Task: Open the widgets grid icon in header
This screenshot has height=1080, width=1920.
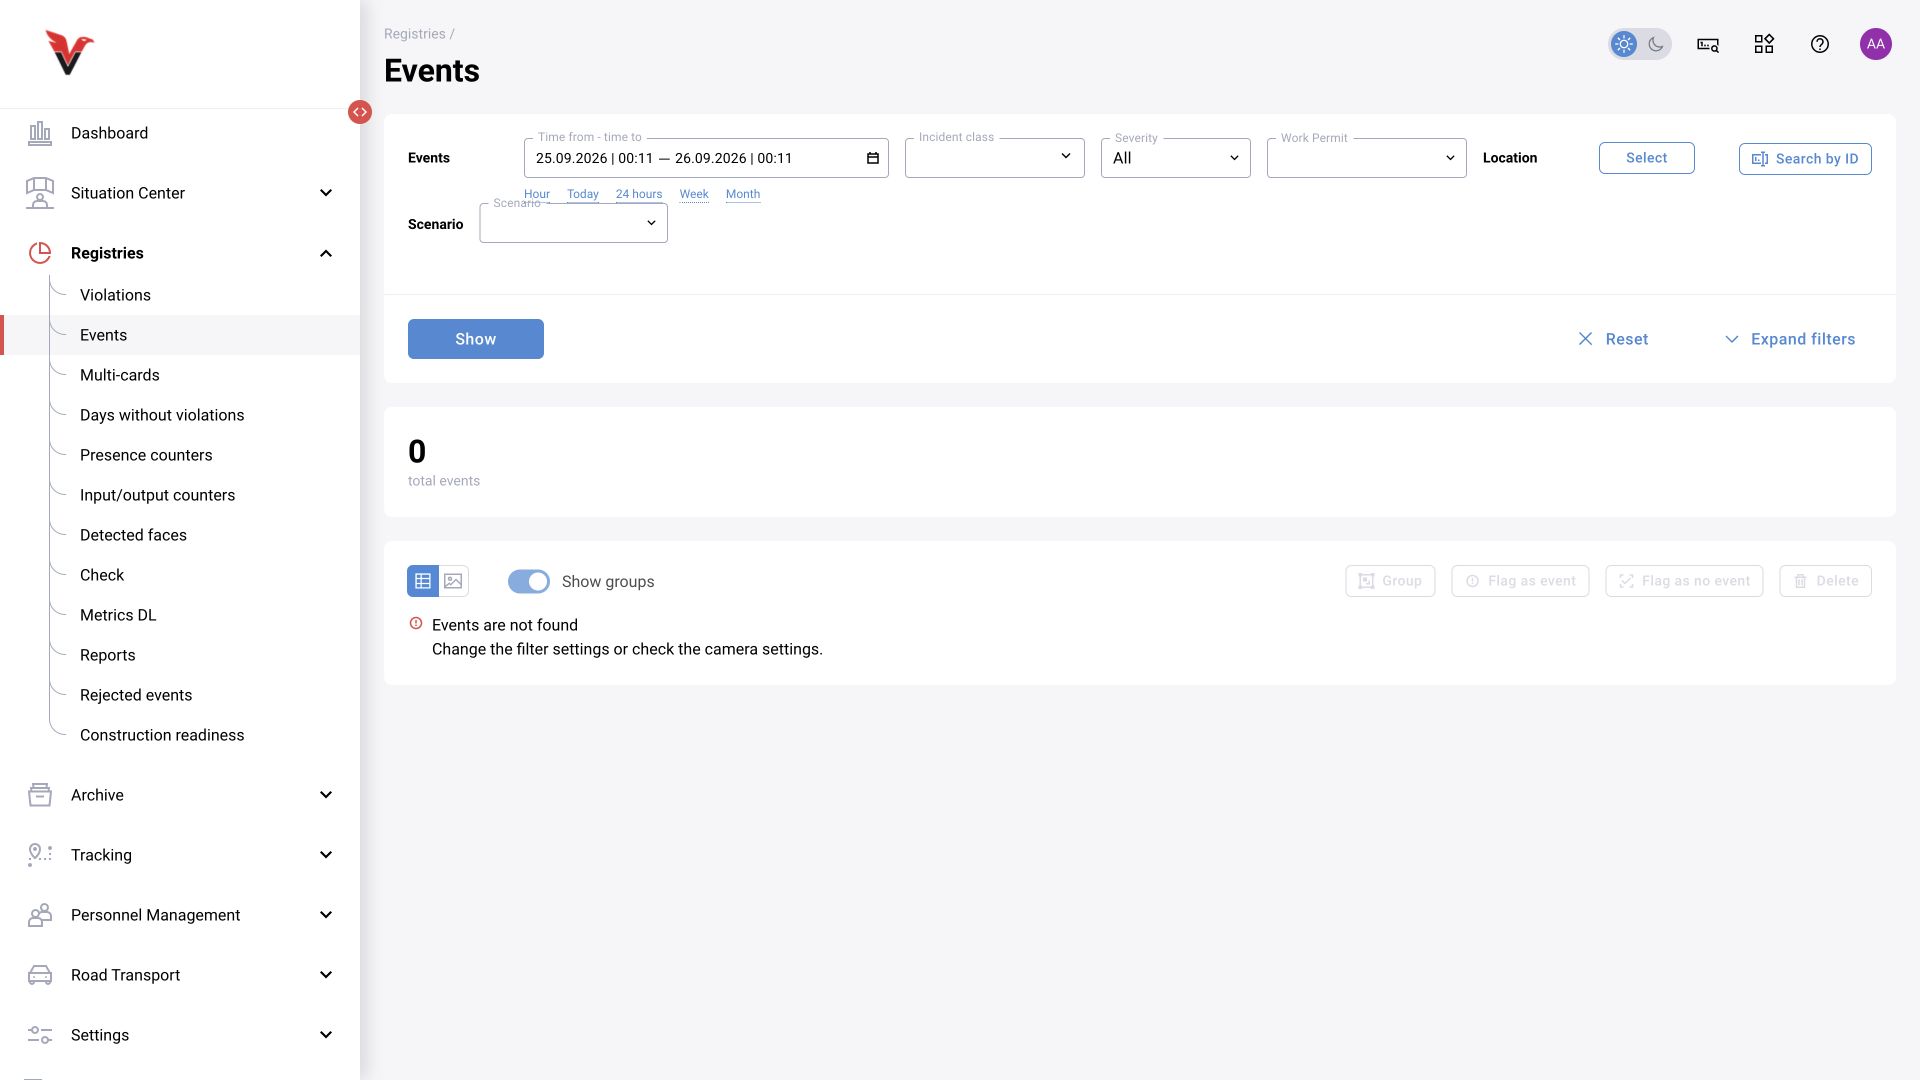Action: 1764,44
